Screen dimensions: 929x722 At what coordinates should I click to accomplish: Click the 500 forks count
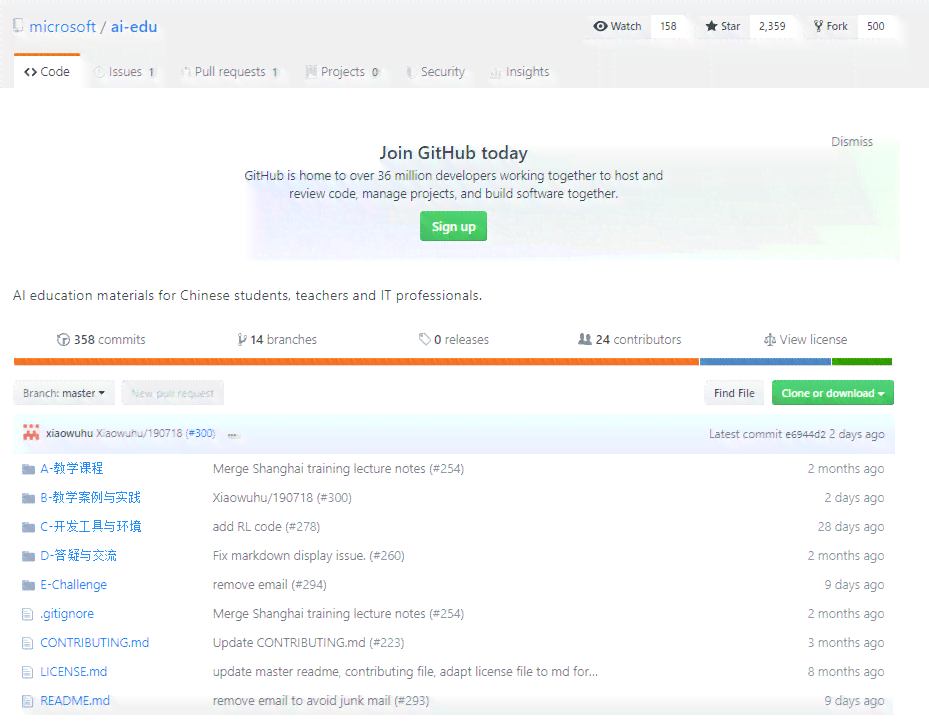coord(875,26)
